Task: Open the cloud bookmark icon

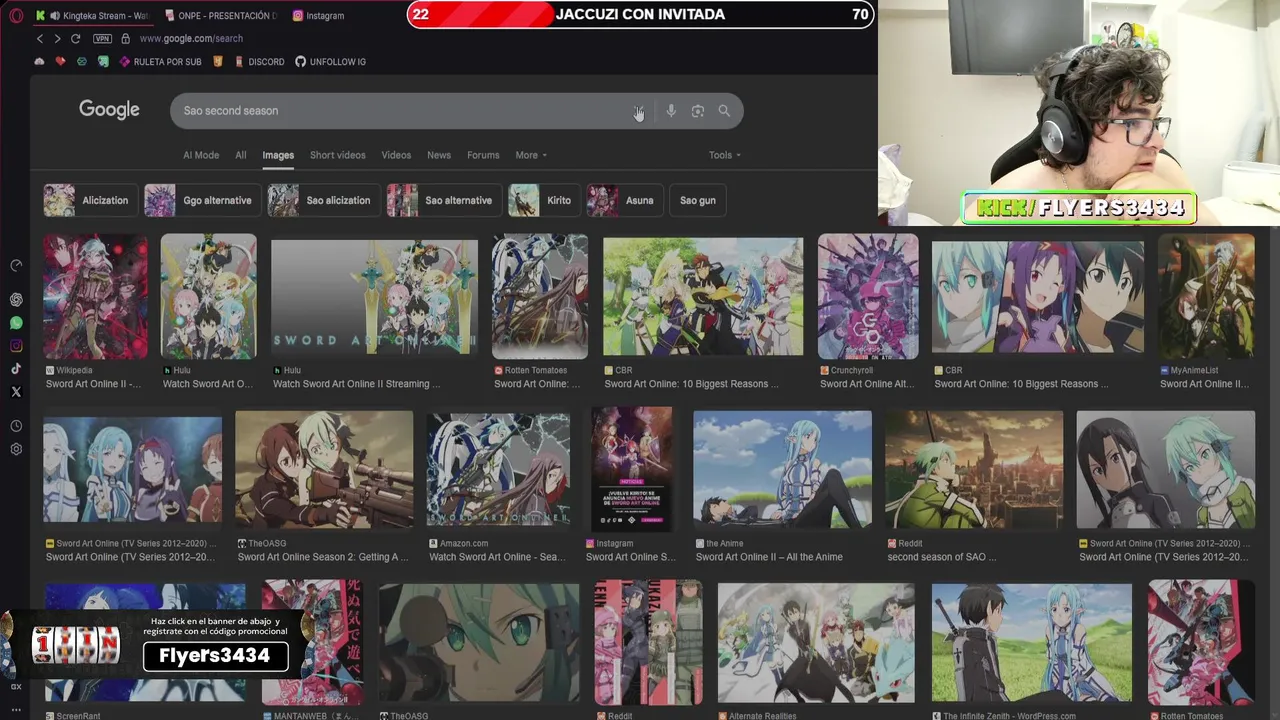Action: [x=39, y=62]
